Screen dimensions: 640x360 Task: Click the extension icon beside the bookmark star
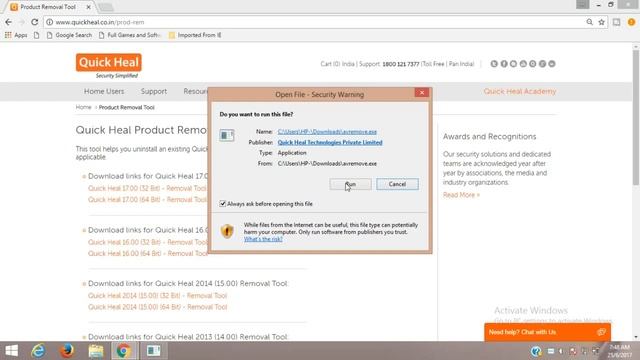click(x=616, y=22)
